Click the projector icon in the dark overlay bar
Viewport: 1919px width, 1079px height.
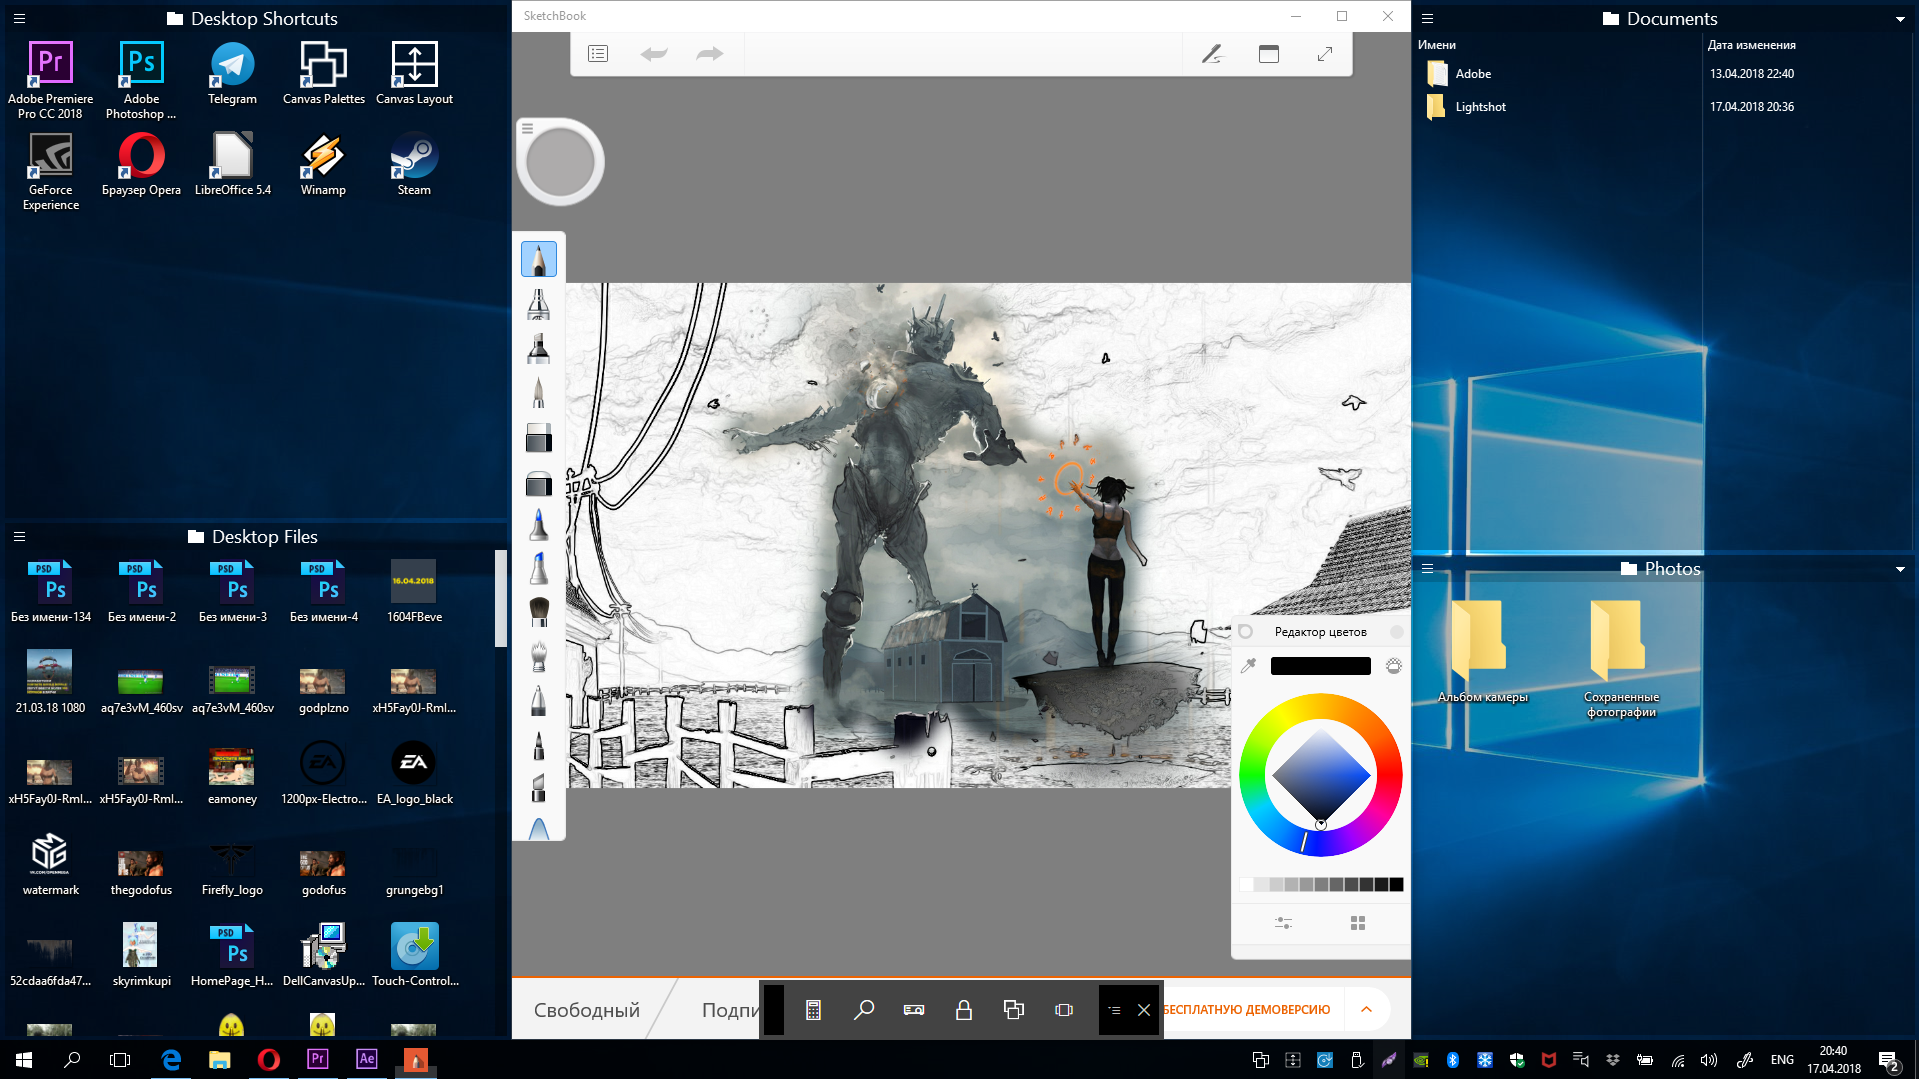(x=914, y=1010)
